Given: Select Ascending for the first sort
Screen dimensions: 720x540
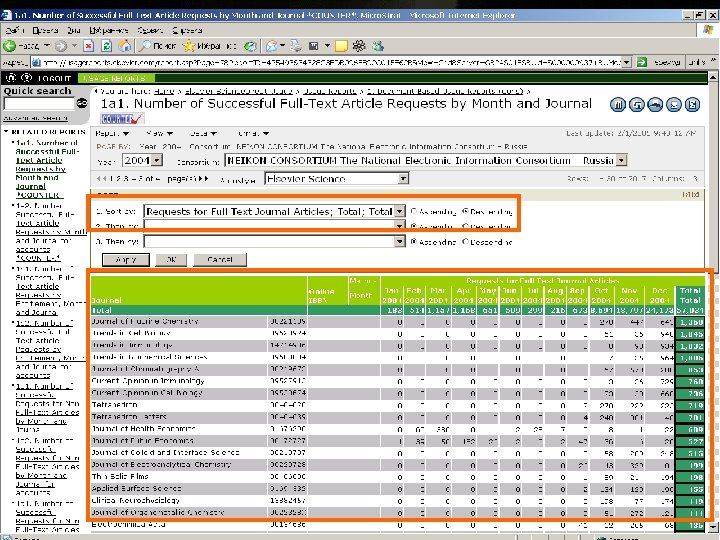Looking at the screenshot, I should coord(415,212).
